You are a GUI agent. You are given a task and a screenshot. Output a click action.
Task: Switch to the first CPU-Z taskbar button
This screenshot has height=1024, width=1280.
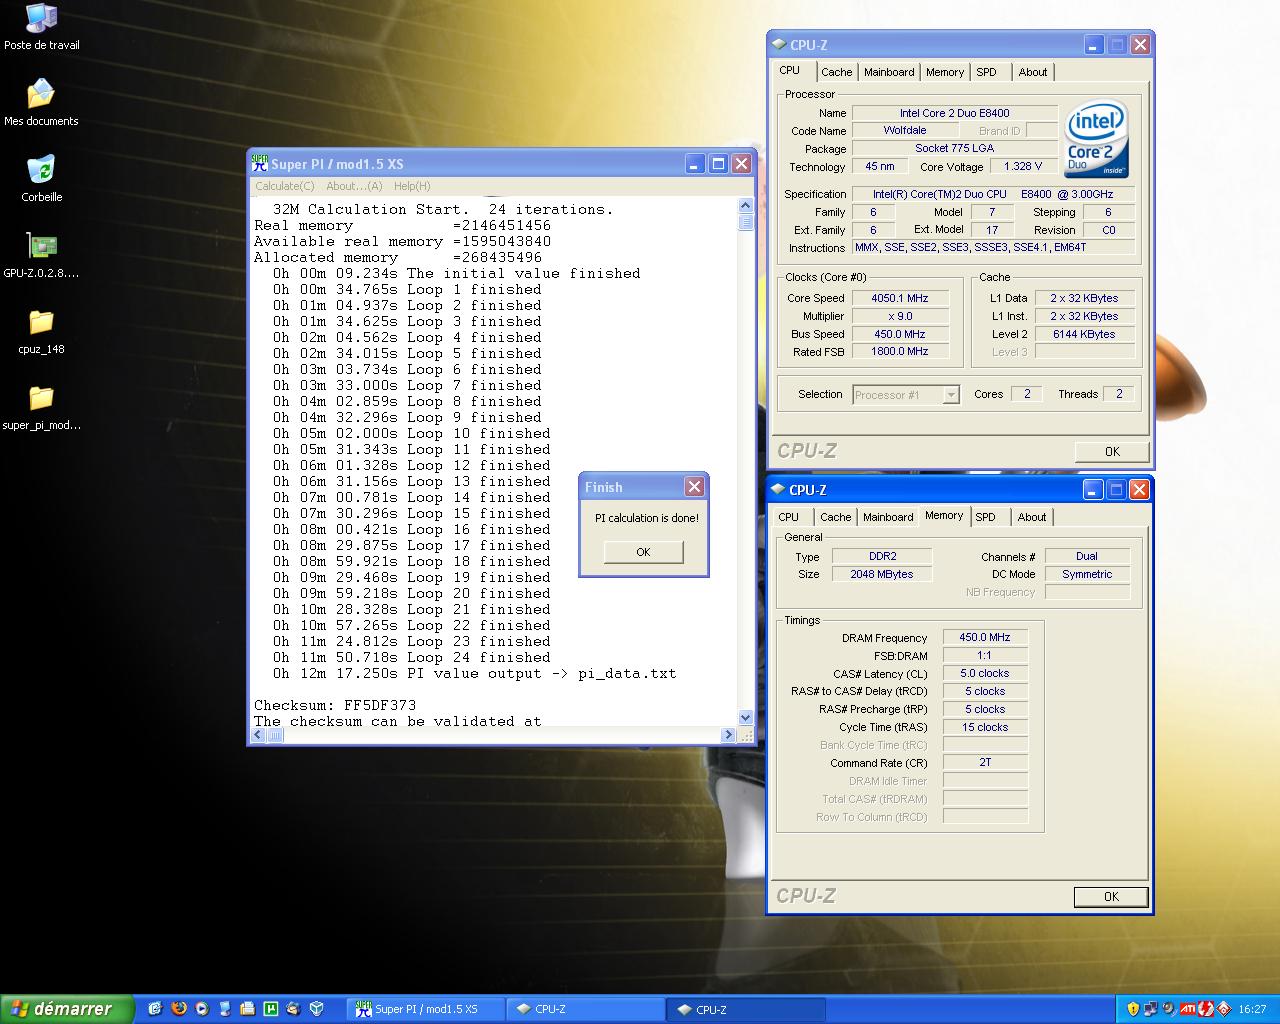click(586, 1009)
